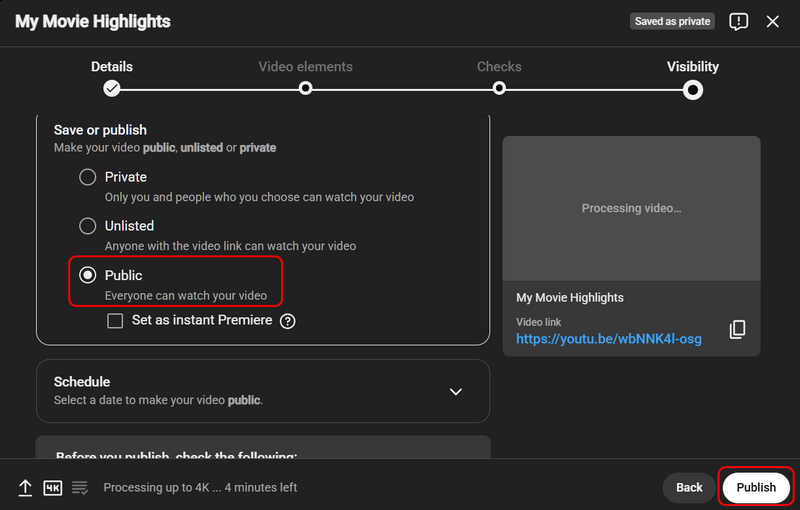Screen dimensions: 800x510
Task: Click 'Everyone can watch your video' text
Action: [x=186, y=296]
